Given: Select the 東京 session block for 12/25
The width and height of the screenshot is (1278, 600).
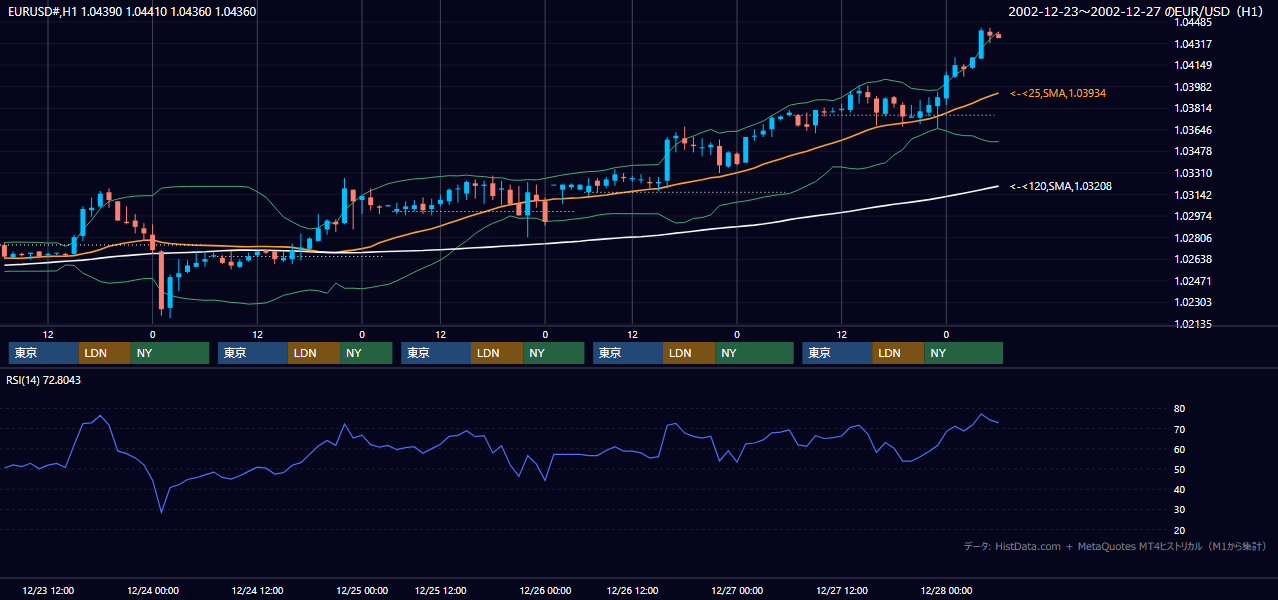Looking at the screenshot, I should click(x=436, y=353).
